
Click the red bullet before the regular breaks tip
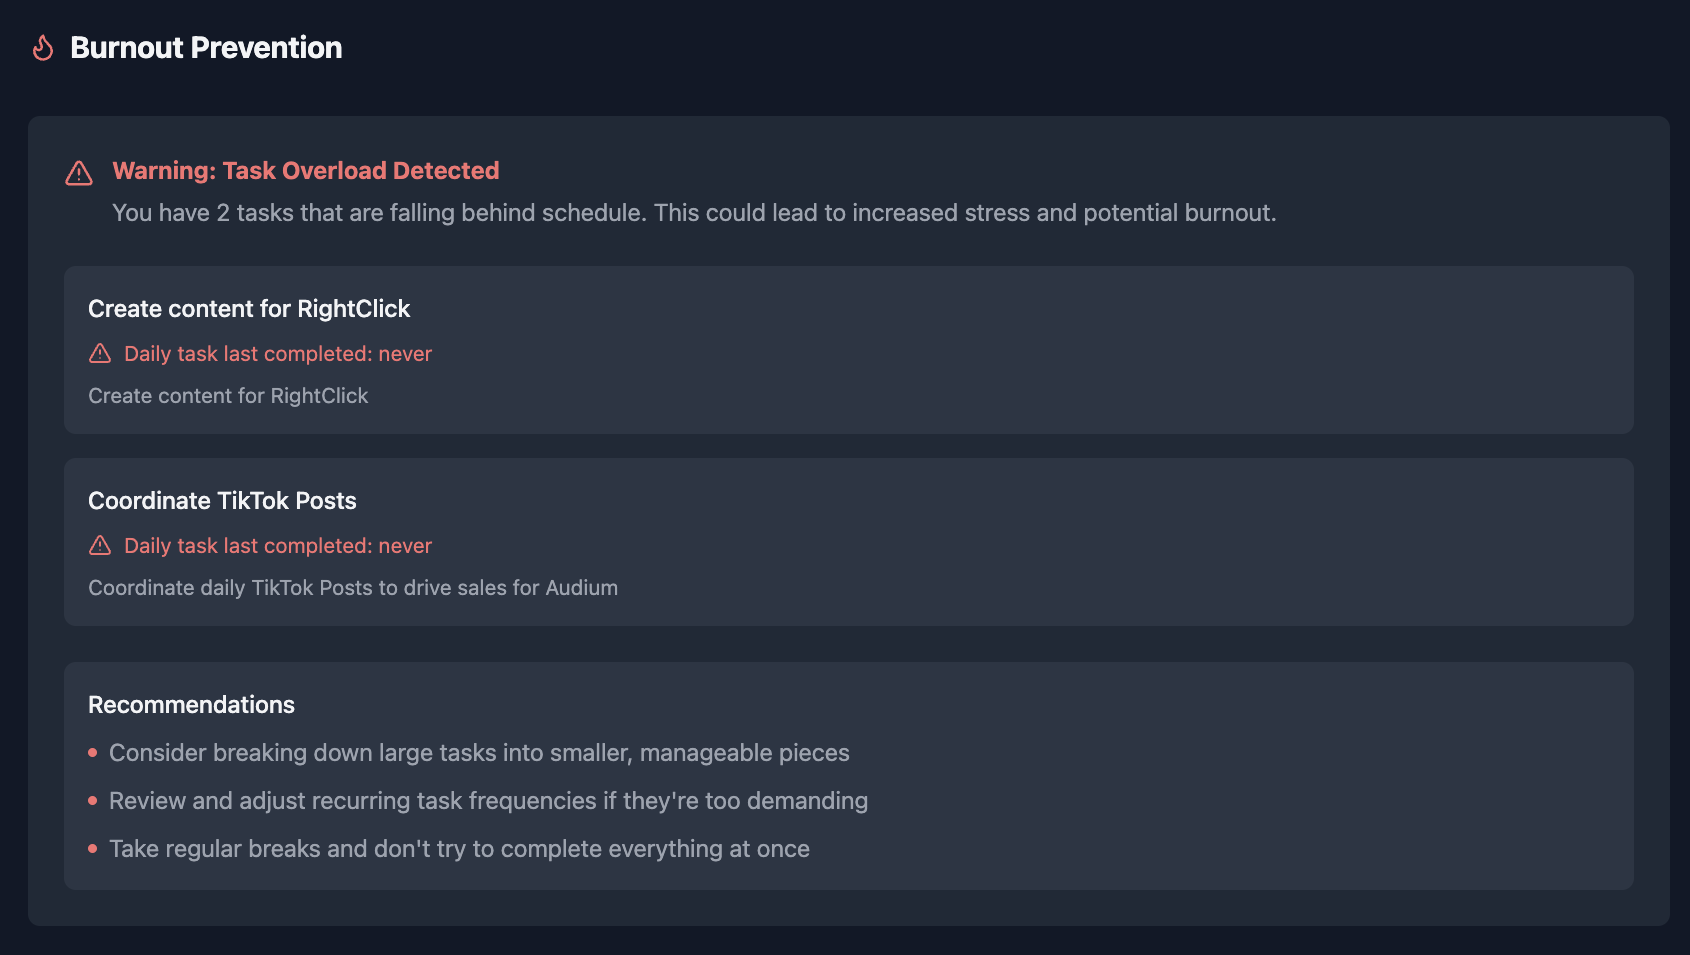click(x=93, y=849)
